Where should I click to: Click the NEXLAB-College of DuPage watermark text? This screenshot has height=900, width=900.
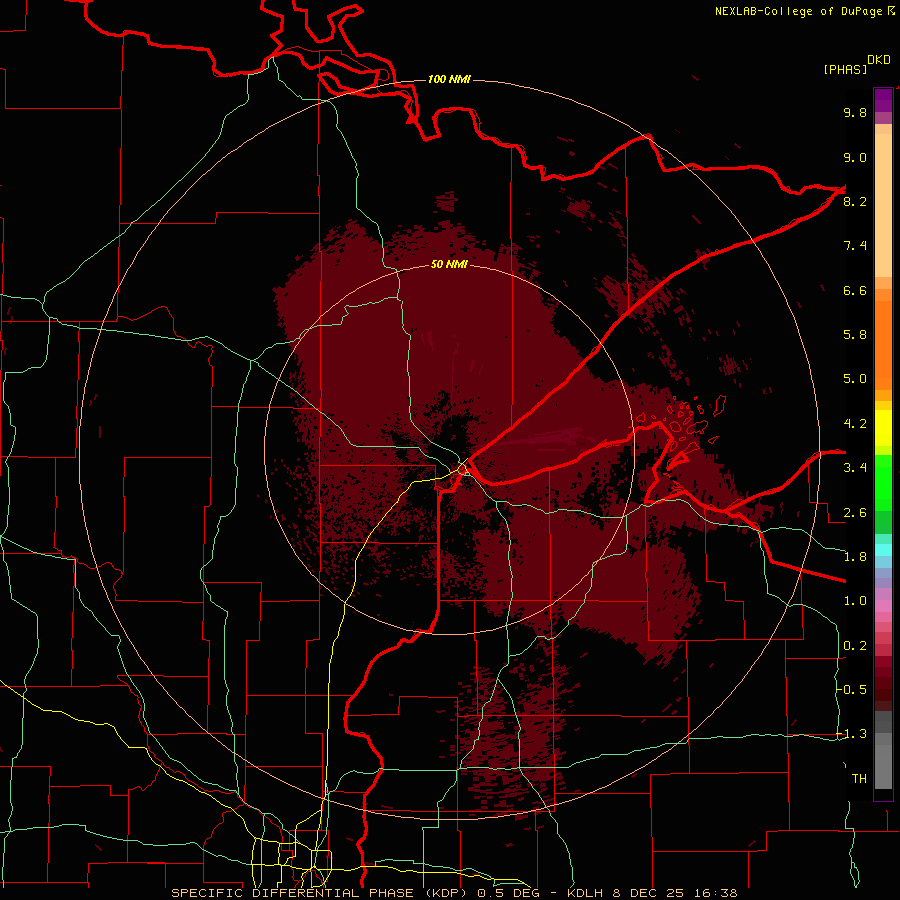[x=805, y=11]
